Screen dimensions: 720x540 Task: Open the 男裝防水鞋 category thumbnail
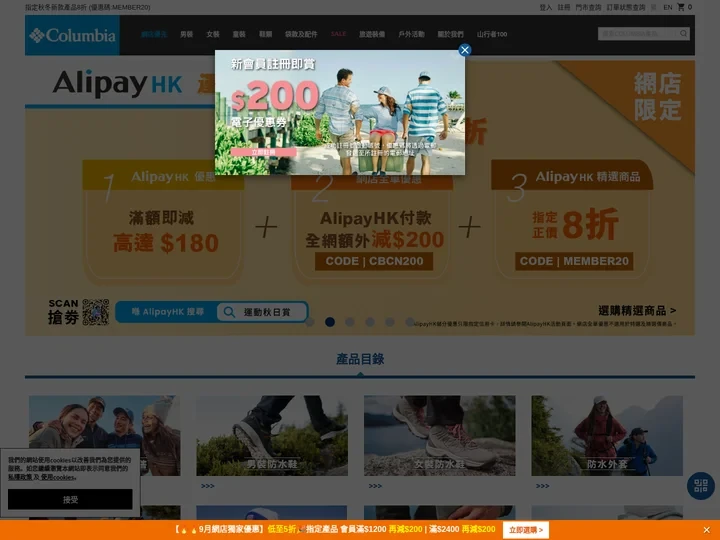pos(272,436)
